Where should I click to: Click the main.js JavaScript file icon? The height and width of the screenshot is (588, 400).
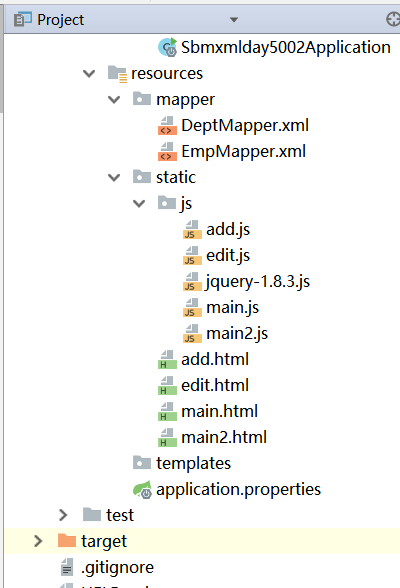(x=192, y=308)
